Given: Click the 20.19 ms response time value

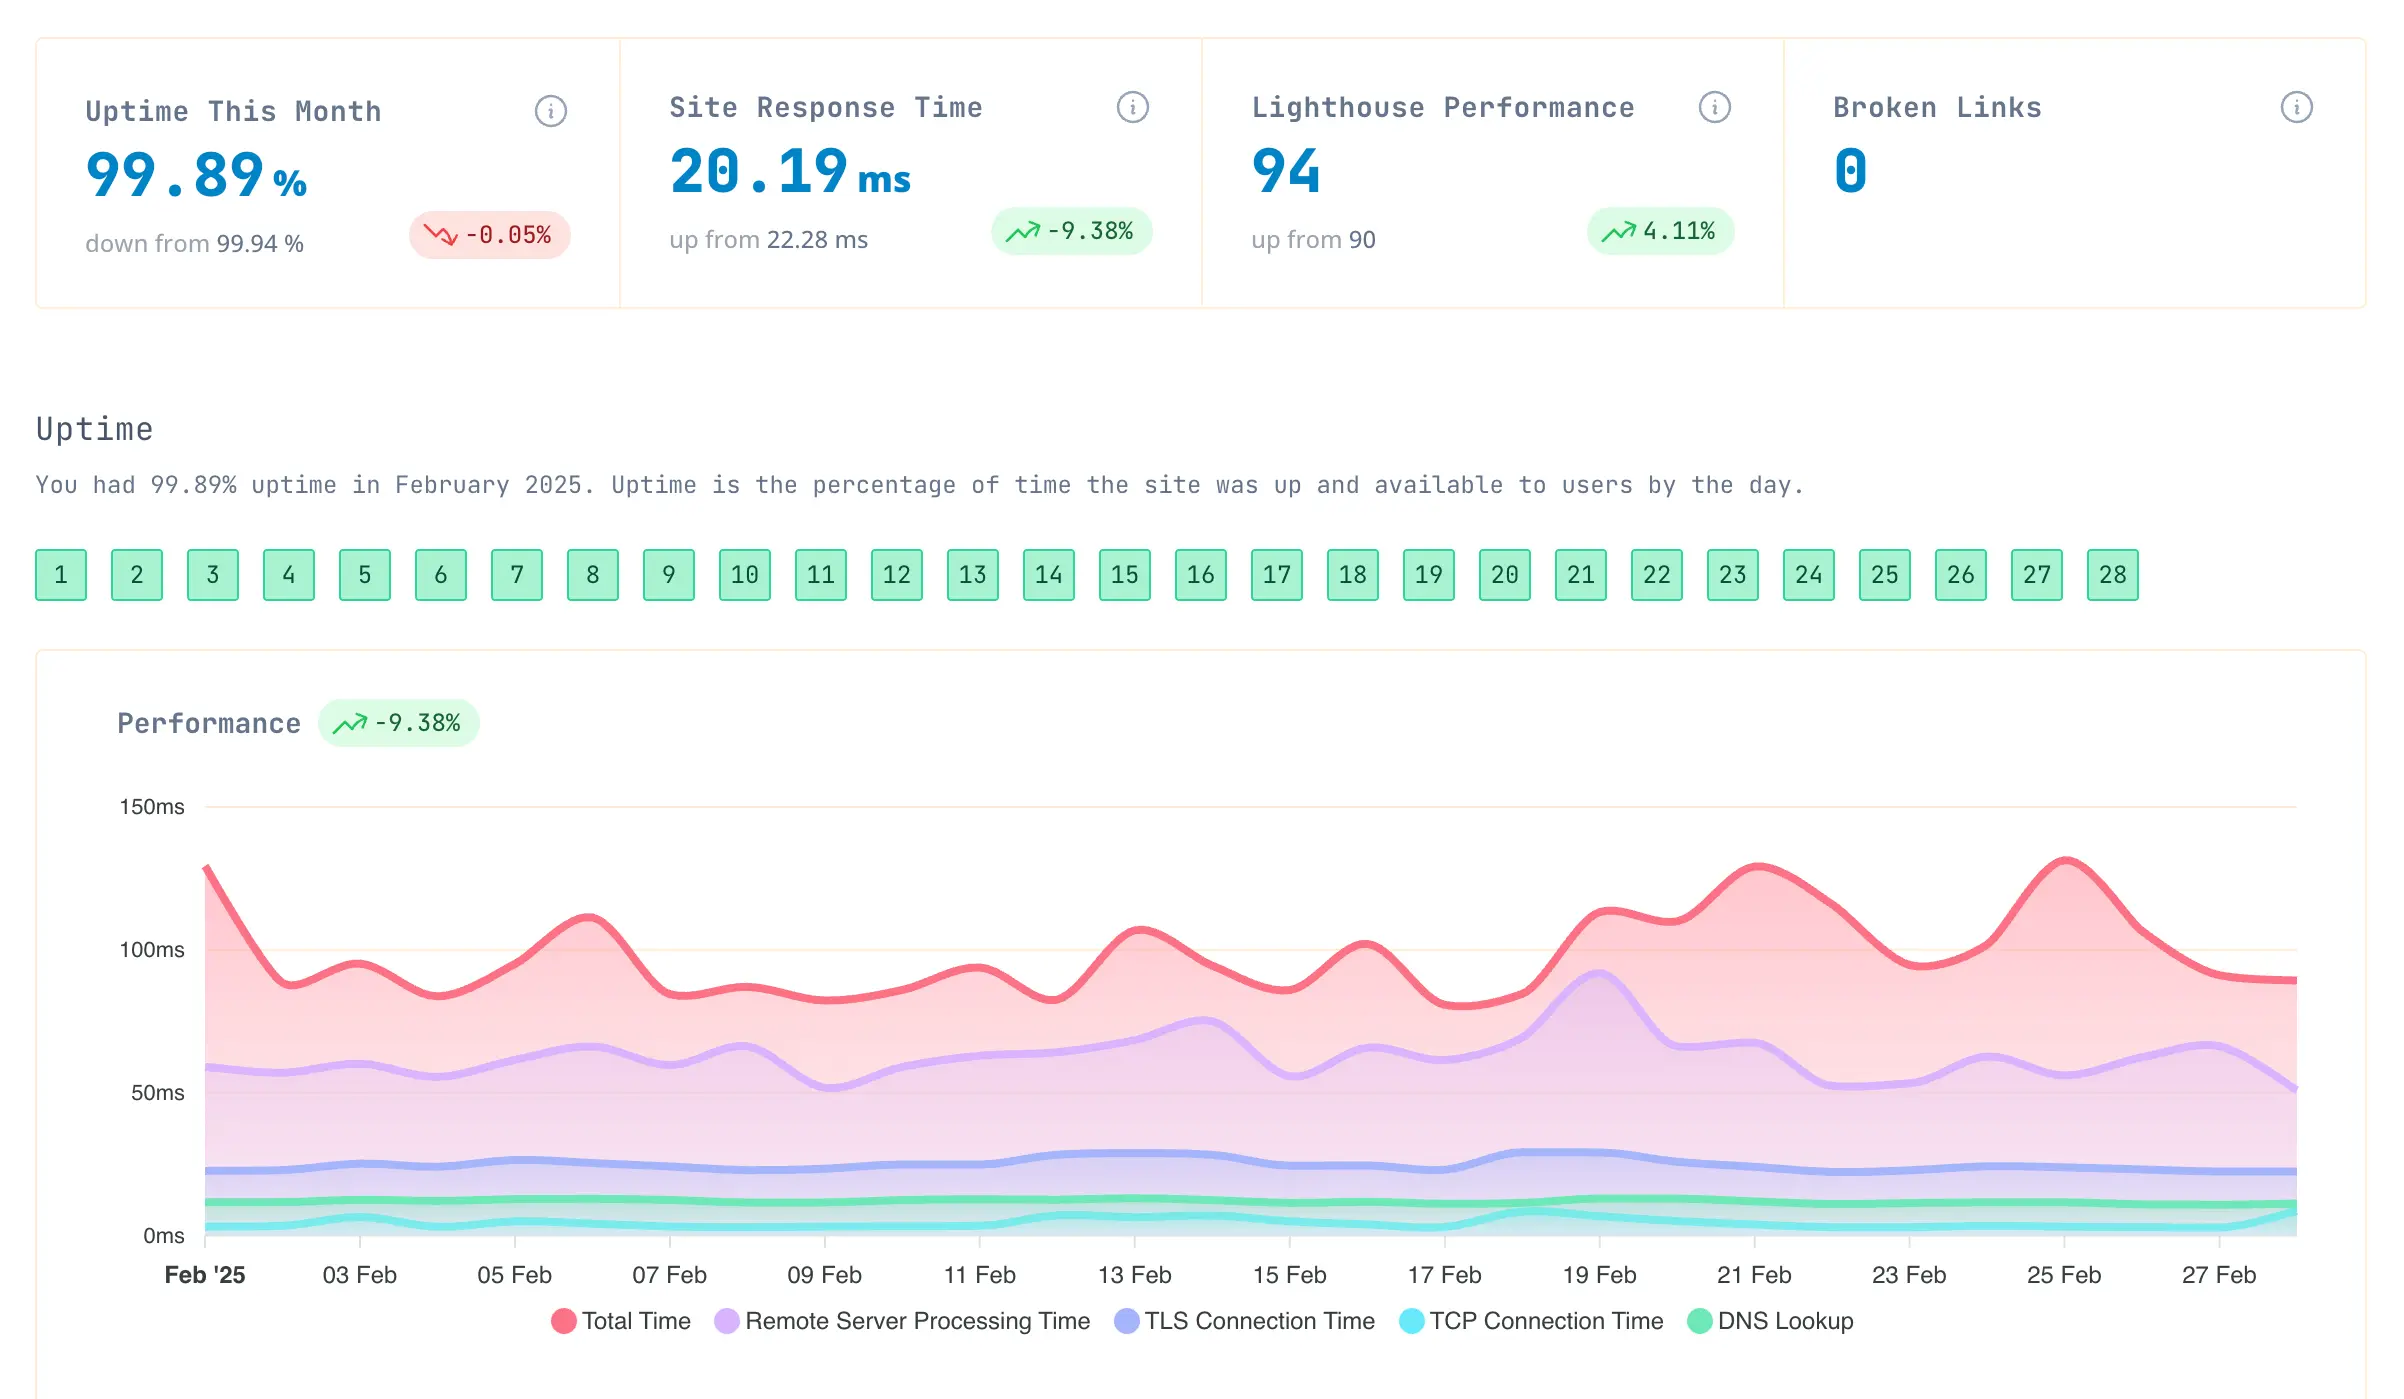Looking at the screenshot, I should tap(790, 171).
